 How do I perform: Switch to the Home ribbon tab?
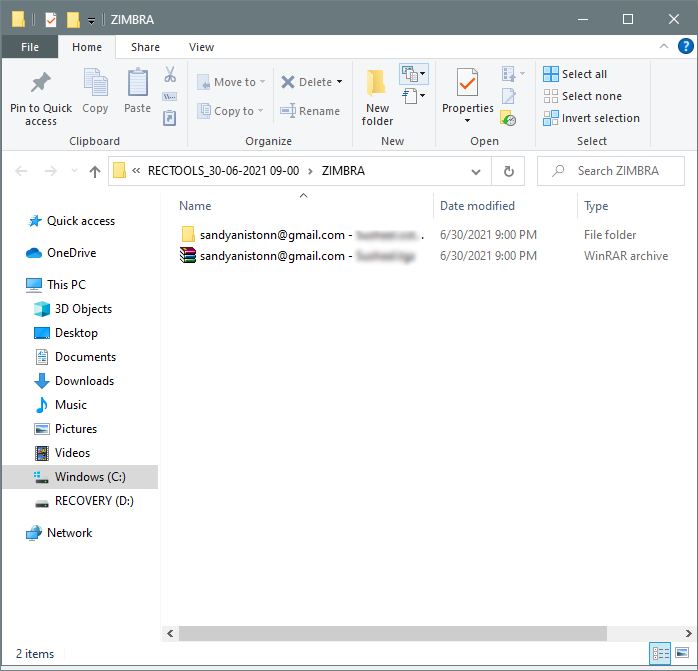point(87,47)
